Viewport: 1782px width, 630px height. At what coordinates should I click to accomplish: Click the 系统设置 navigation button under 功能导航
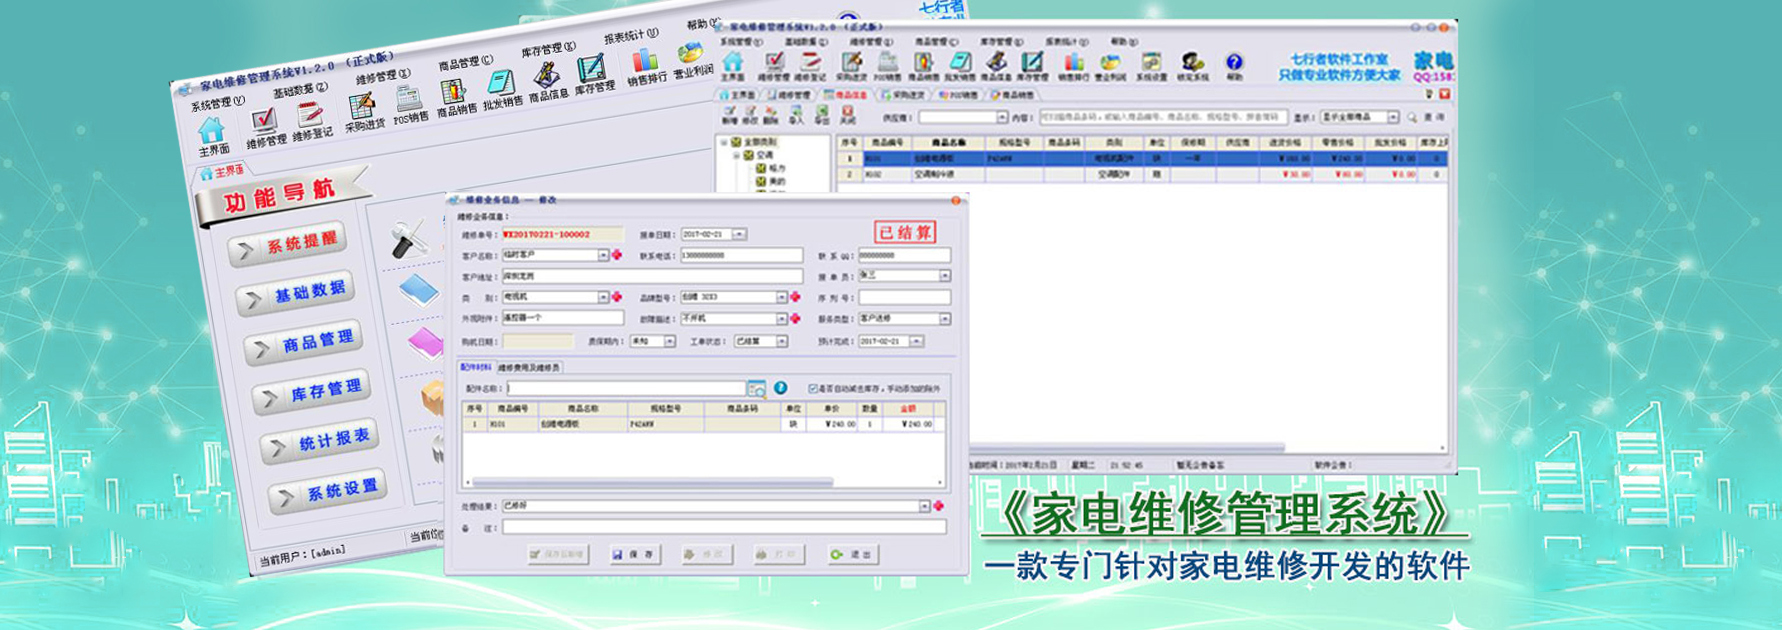click(327, 491)
